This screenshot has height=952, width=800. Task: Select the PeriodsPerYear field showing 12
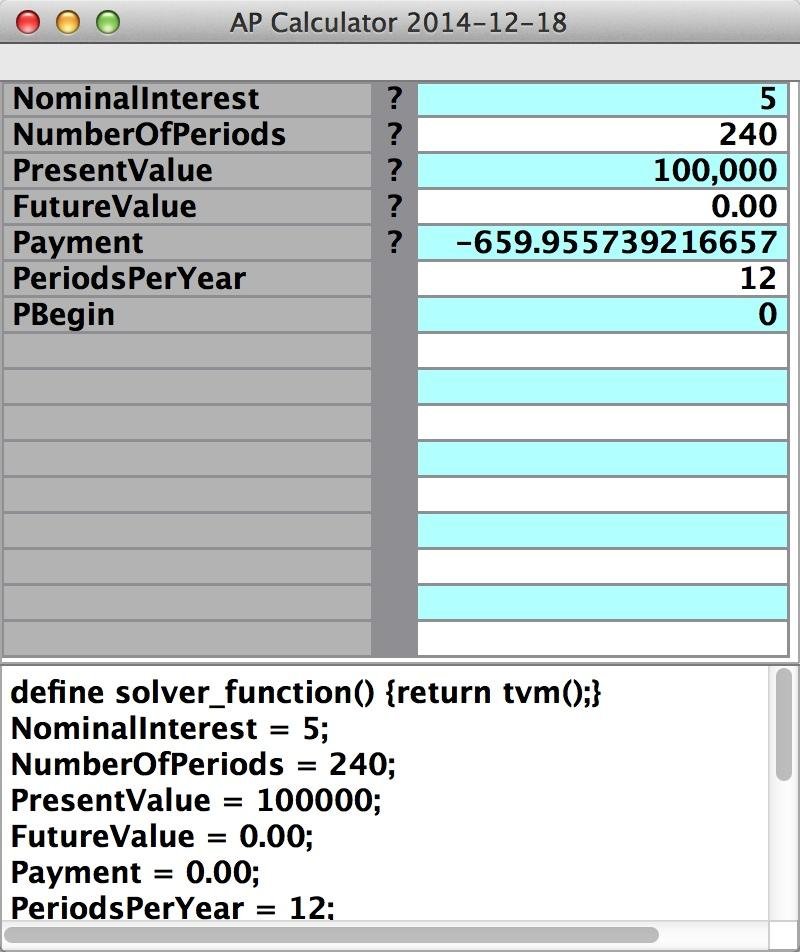click(602, 279)
